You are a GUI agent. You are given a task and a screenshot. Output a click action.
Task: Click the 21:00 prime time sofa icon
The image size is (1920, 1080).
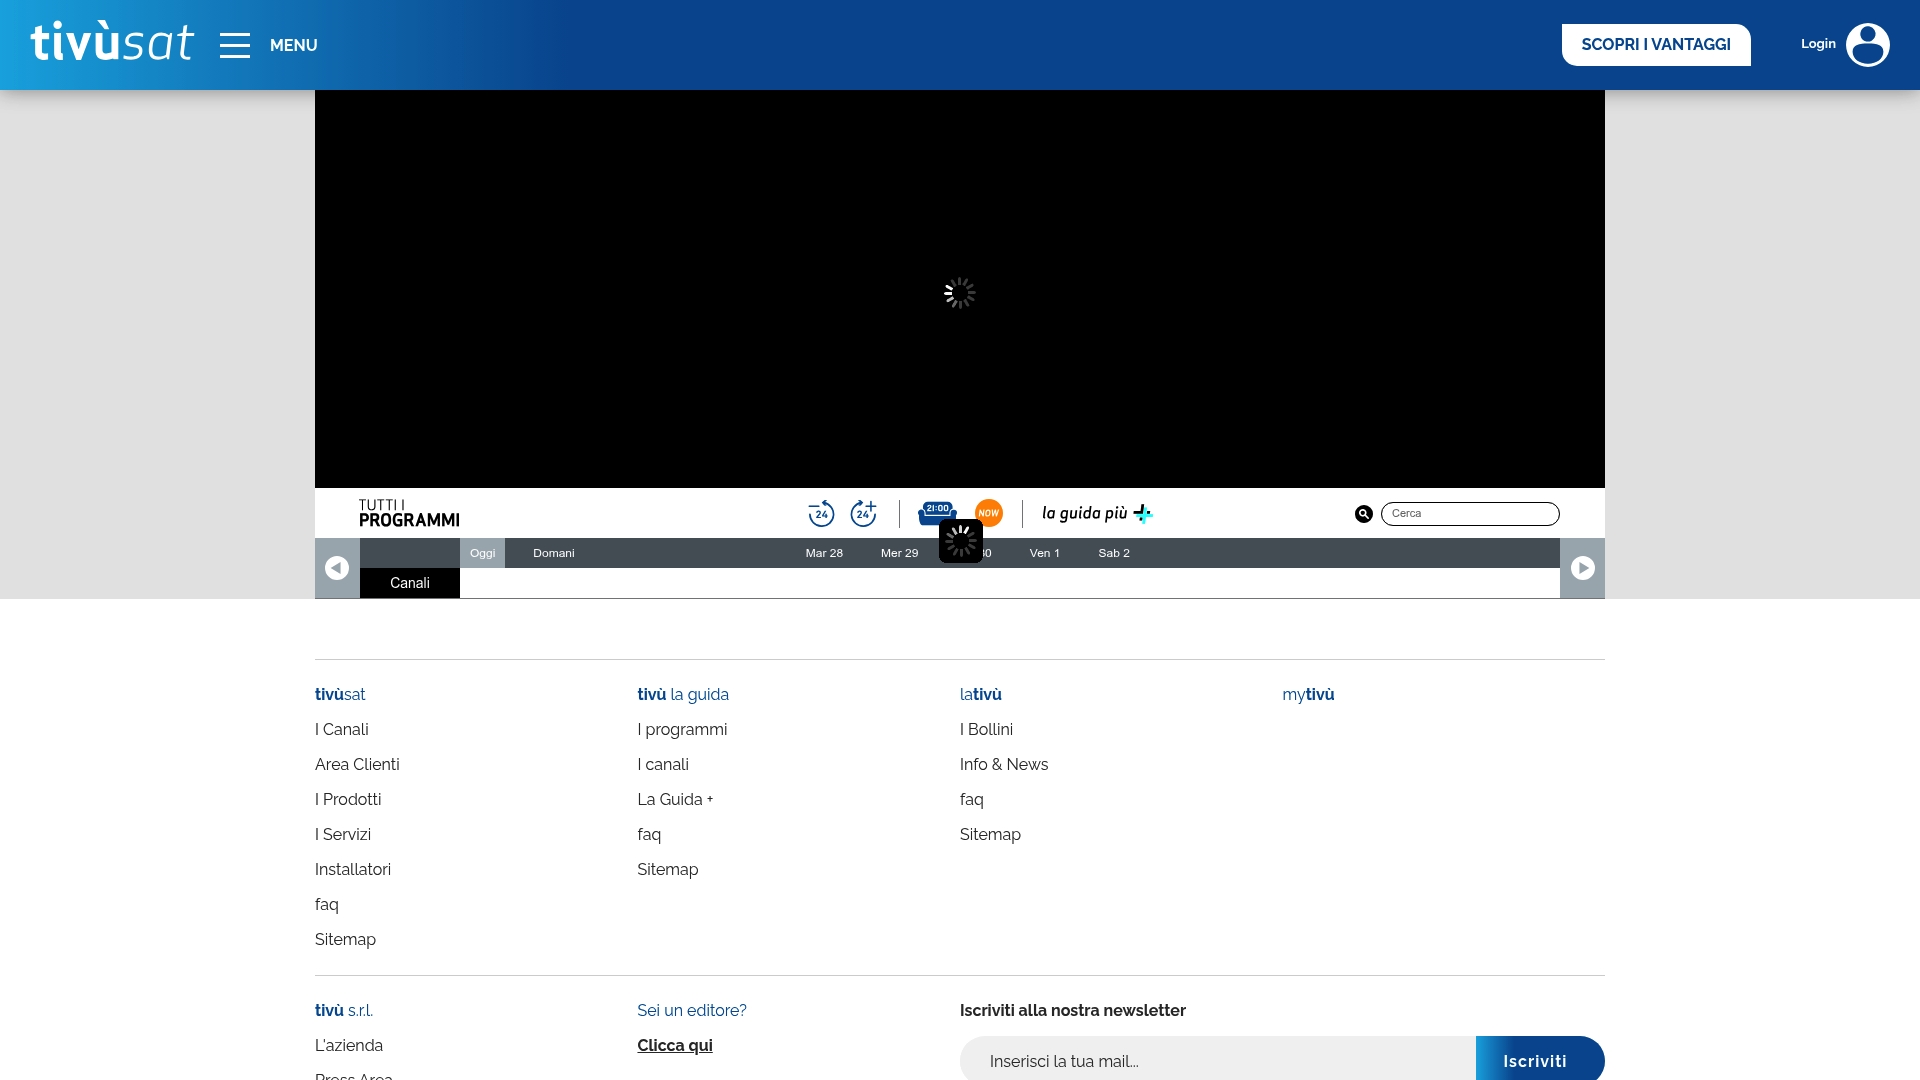(936, 513)
